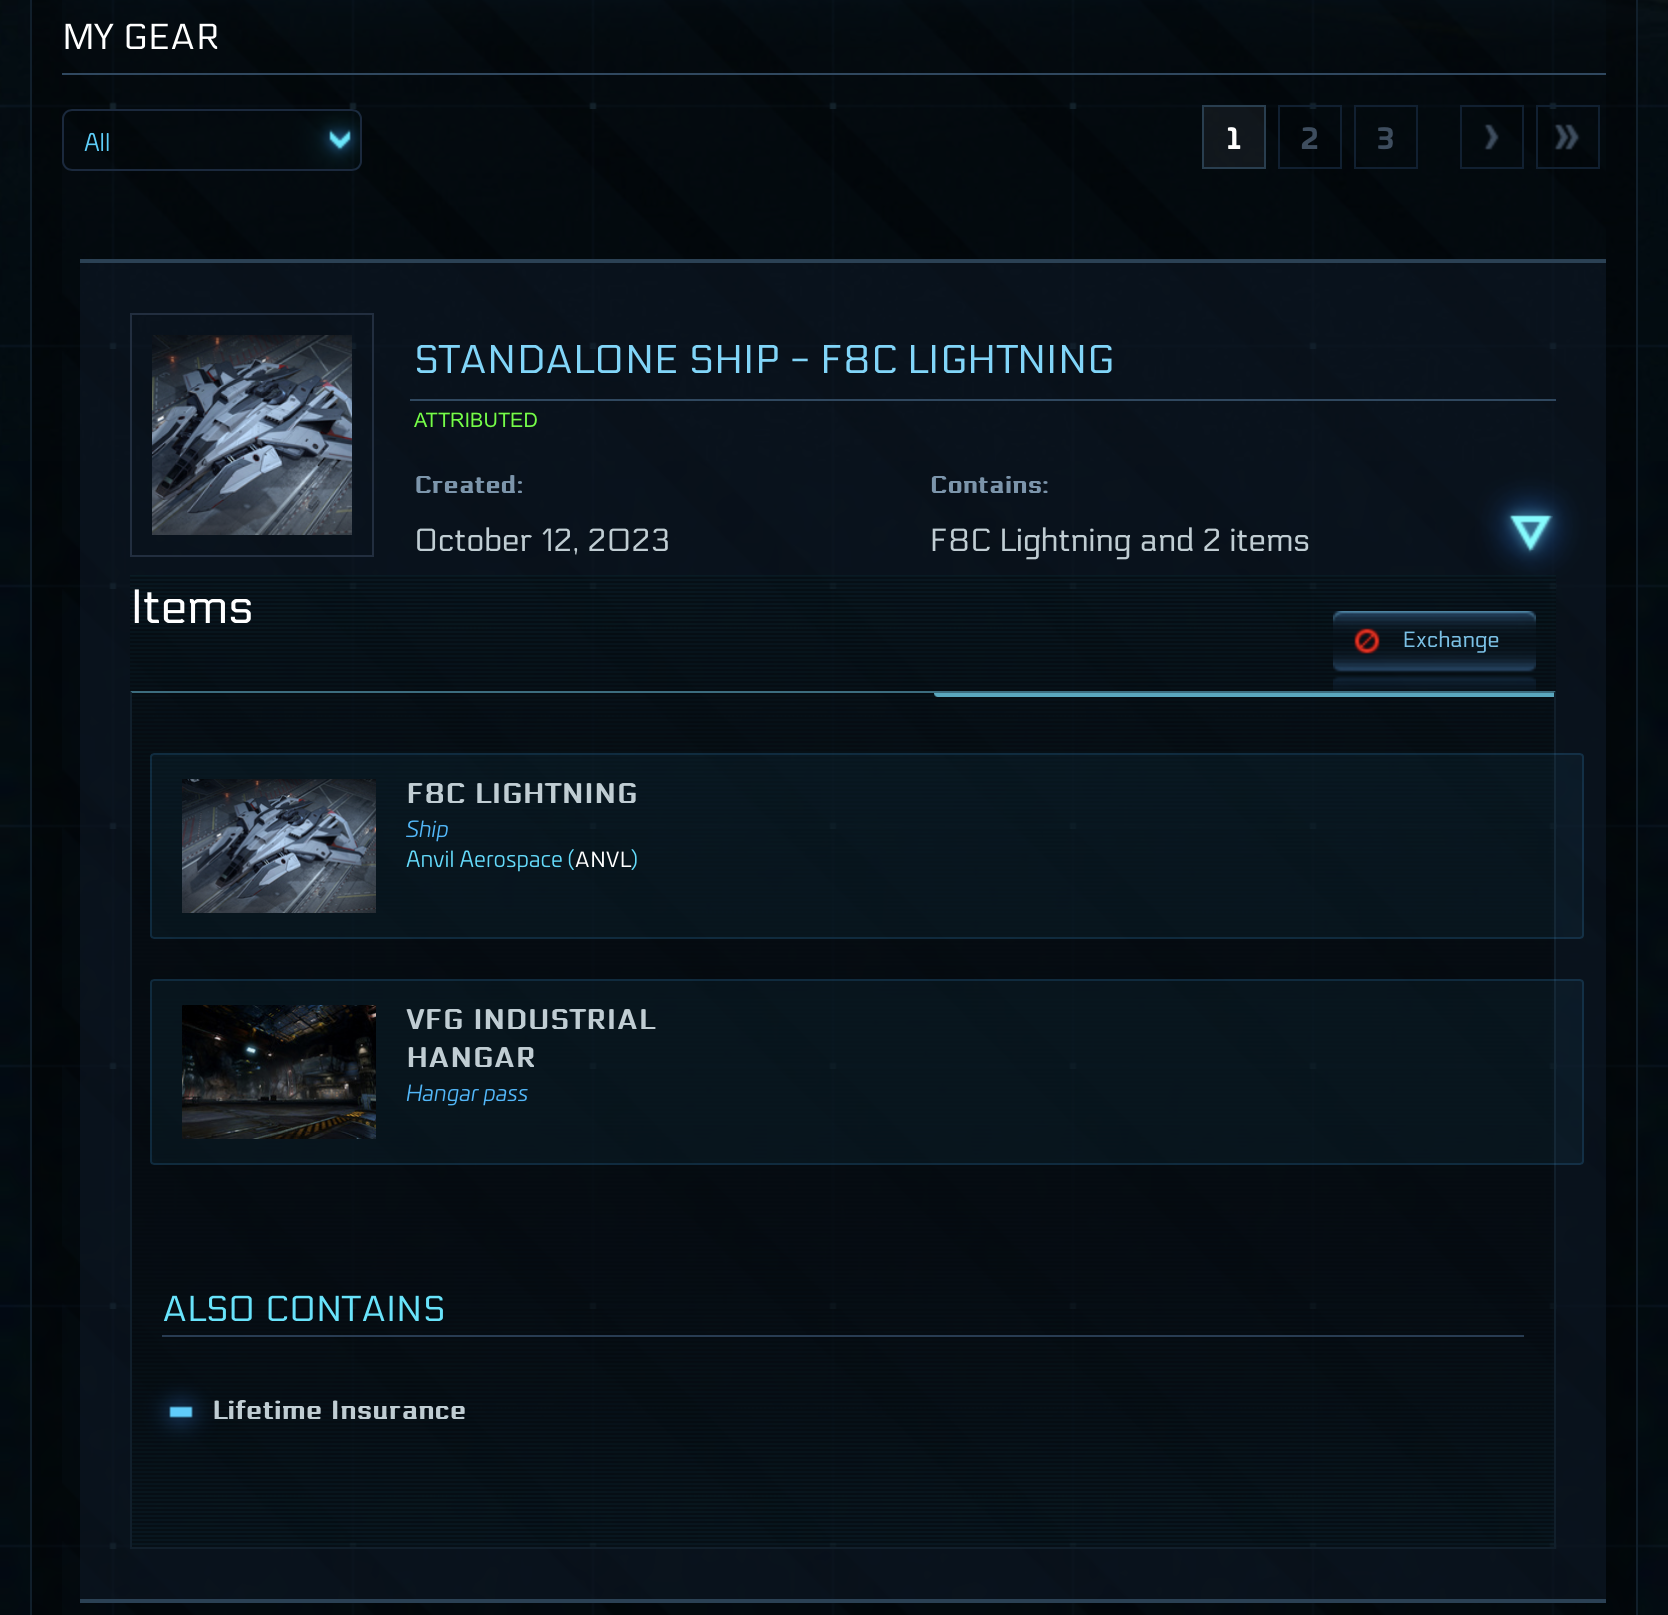Click the Hangar pass link
The width and height of the screenshot is (1668, 1615).
pyautogui.click(x=467, y=1094)
